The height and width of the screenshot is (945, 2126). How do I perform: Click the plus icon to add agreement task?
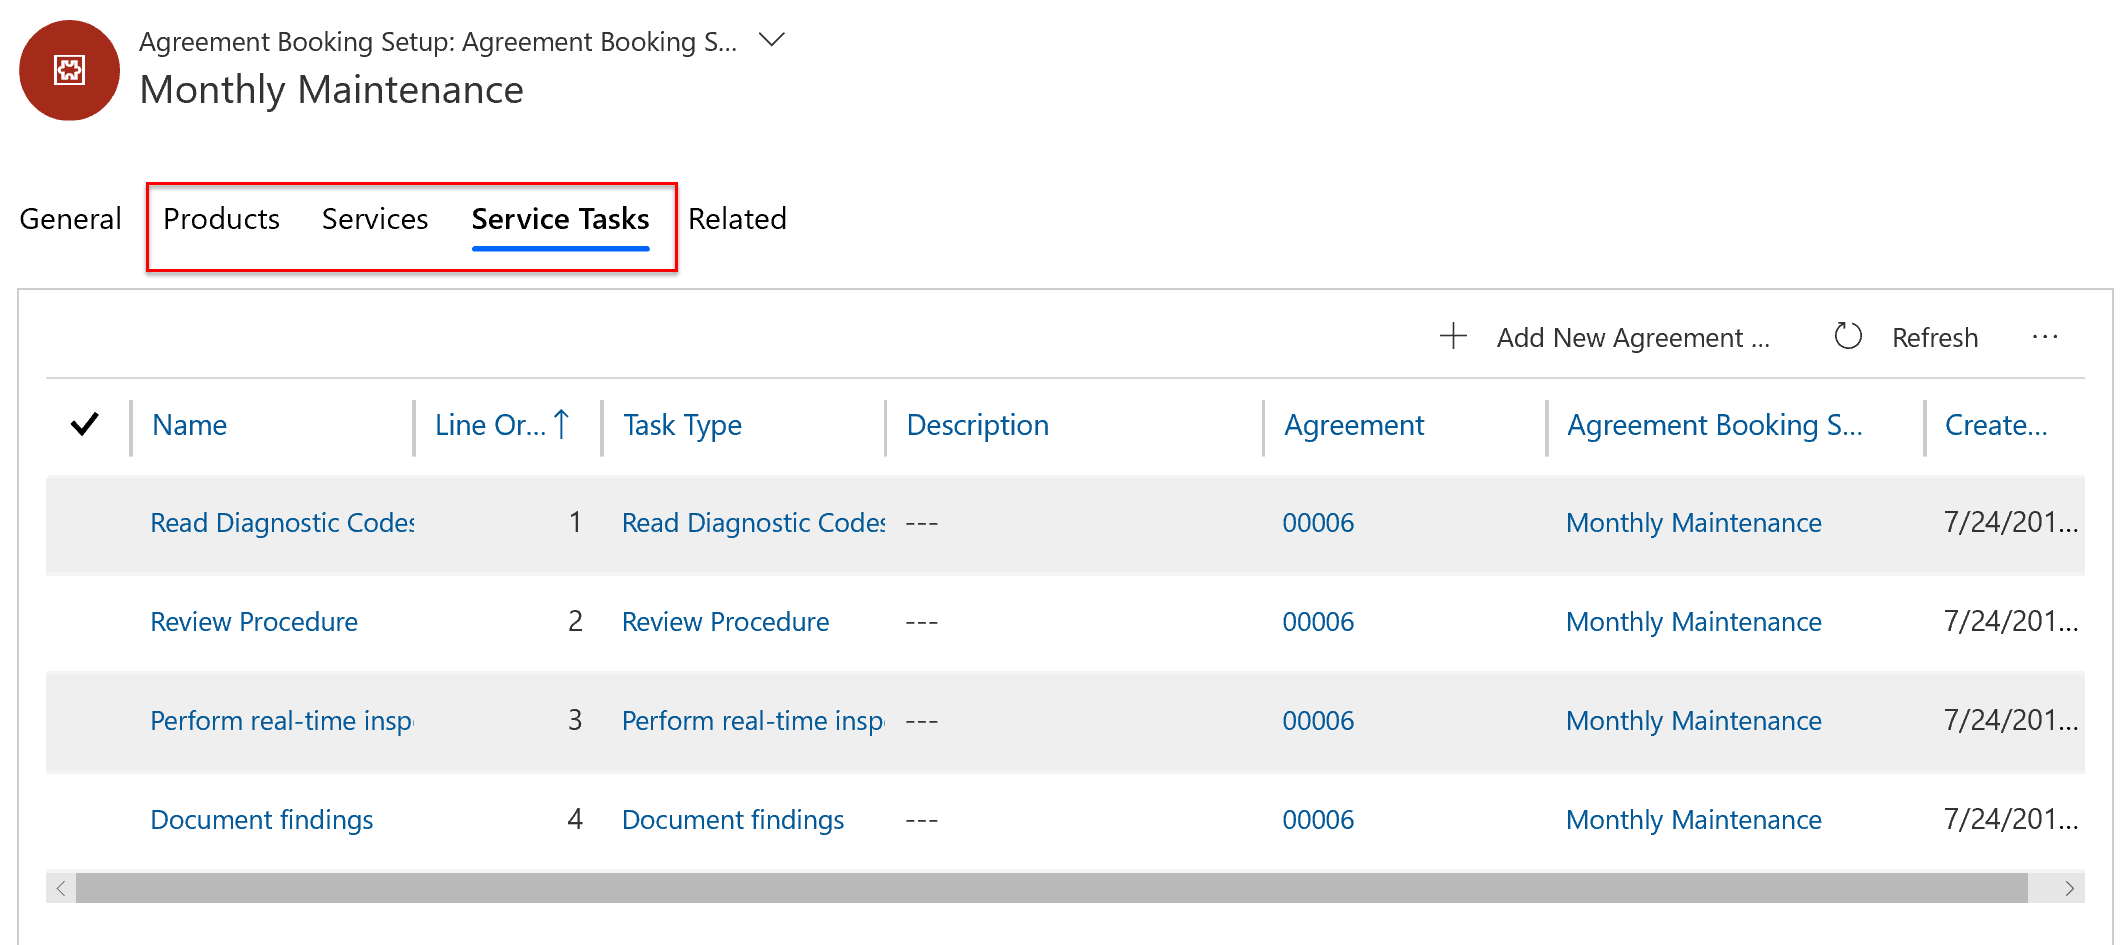pos(1453,336)
